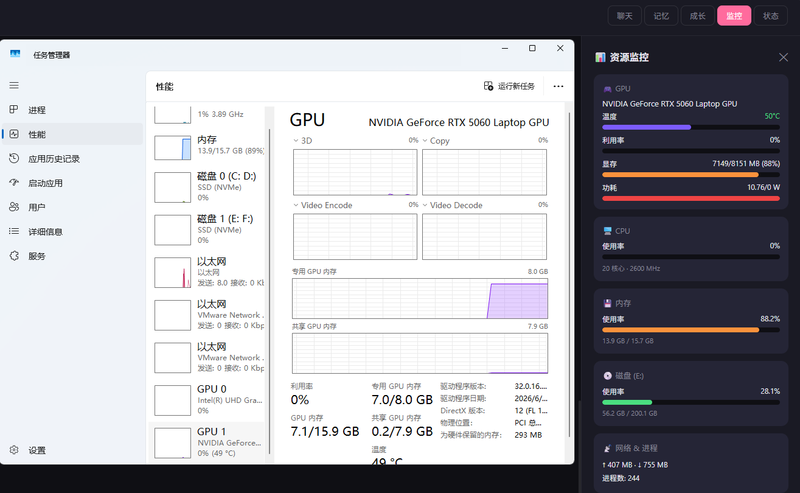The height and width of the screenshot is (493, 800).
Task: Click the 7.0/8.0 GB dedicated memory value
Action: [x=402, y=400]
